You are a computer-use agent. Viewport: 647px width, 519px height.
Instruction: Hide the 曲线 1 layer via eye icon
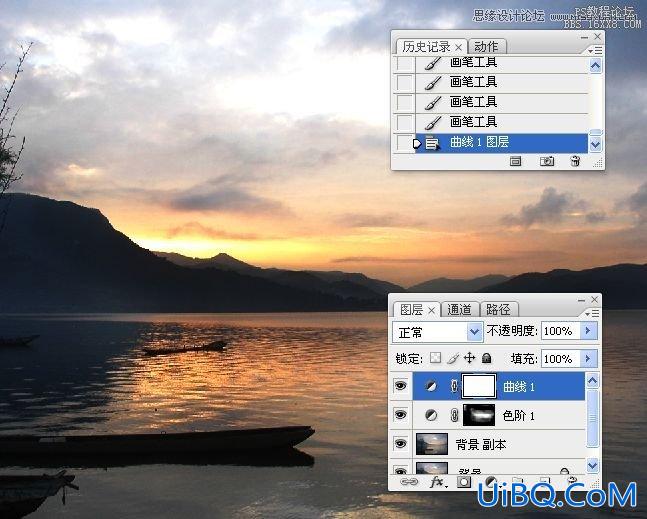pyautogui.click(x=400, y=386)
